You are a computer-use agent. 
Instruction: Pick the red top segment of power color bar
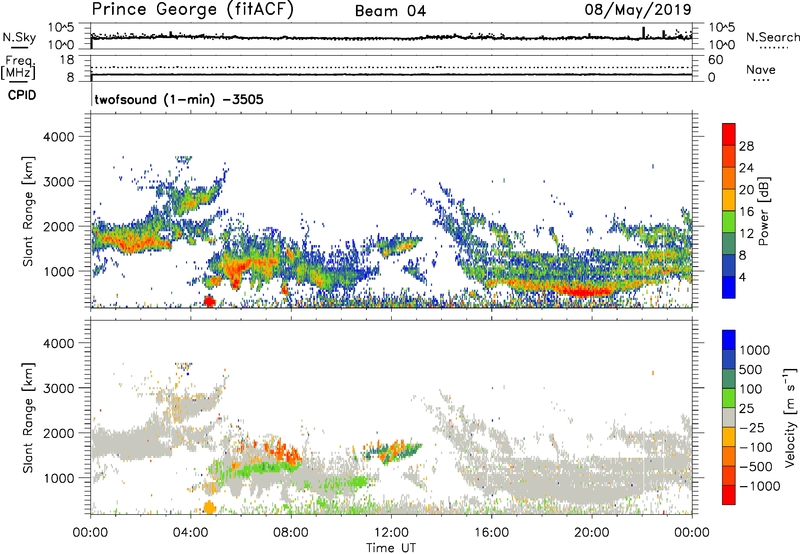[x=729, y=135]
